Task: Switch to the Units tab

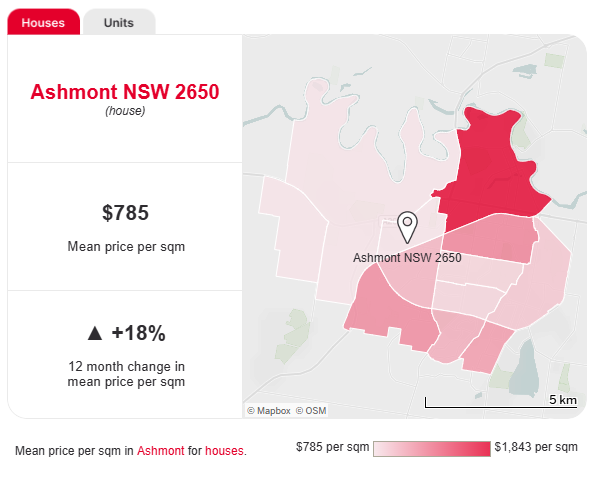Action: pos(119,23)
